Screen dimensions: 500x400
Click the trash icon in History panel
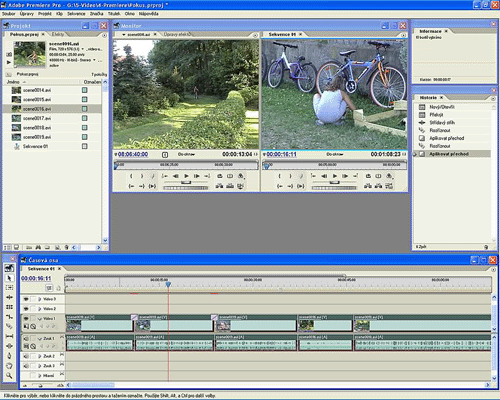[486, 247]
